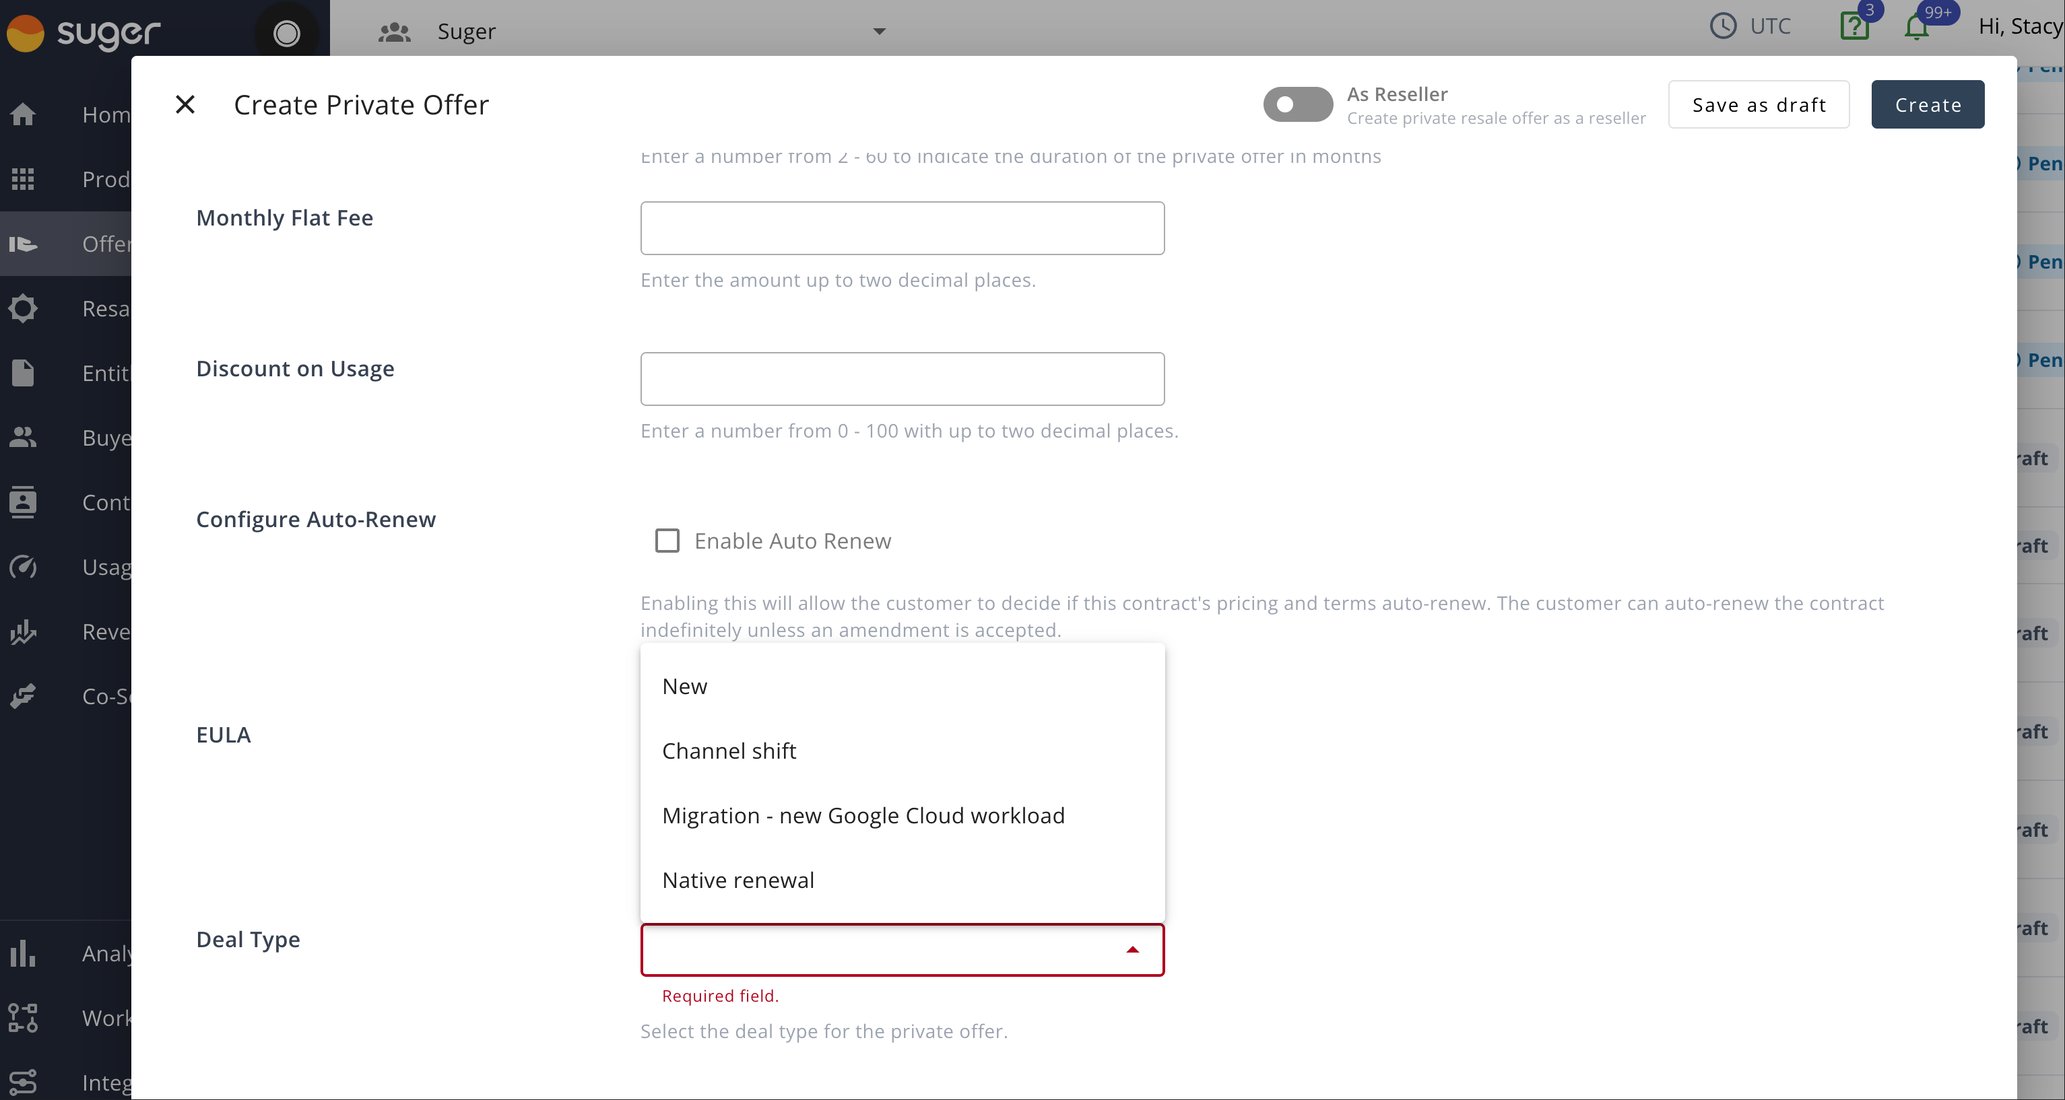Open Analytics bar chart icon in sidebar
The height and width of the screenshot is (1100, 2065).
[23, 953]
